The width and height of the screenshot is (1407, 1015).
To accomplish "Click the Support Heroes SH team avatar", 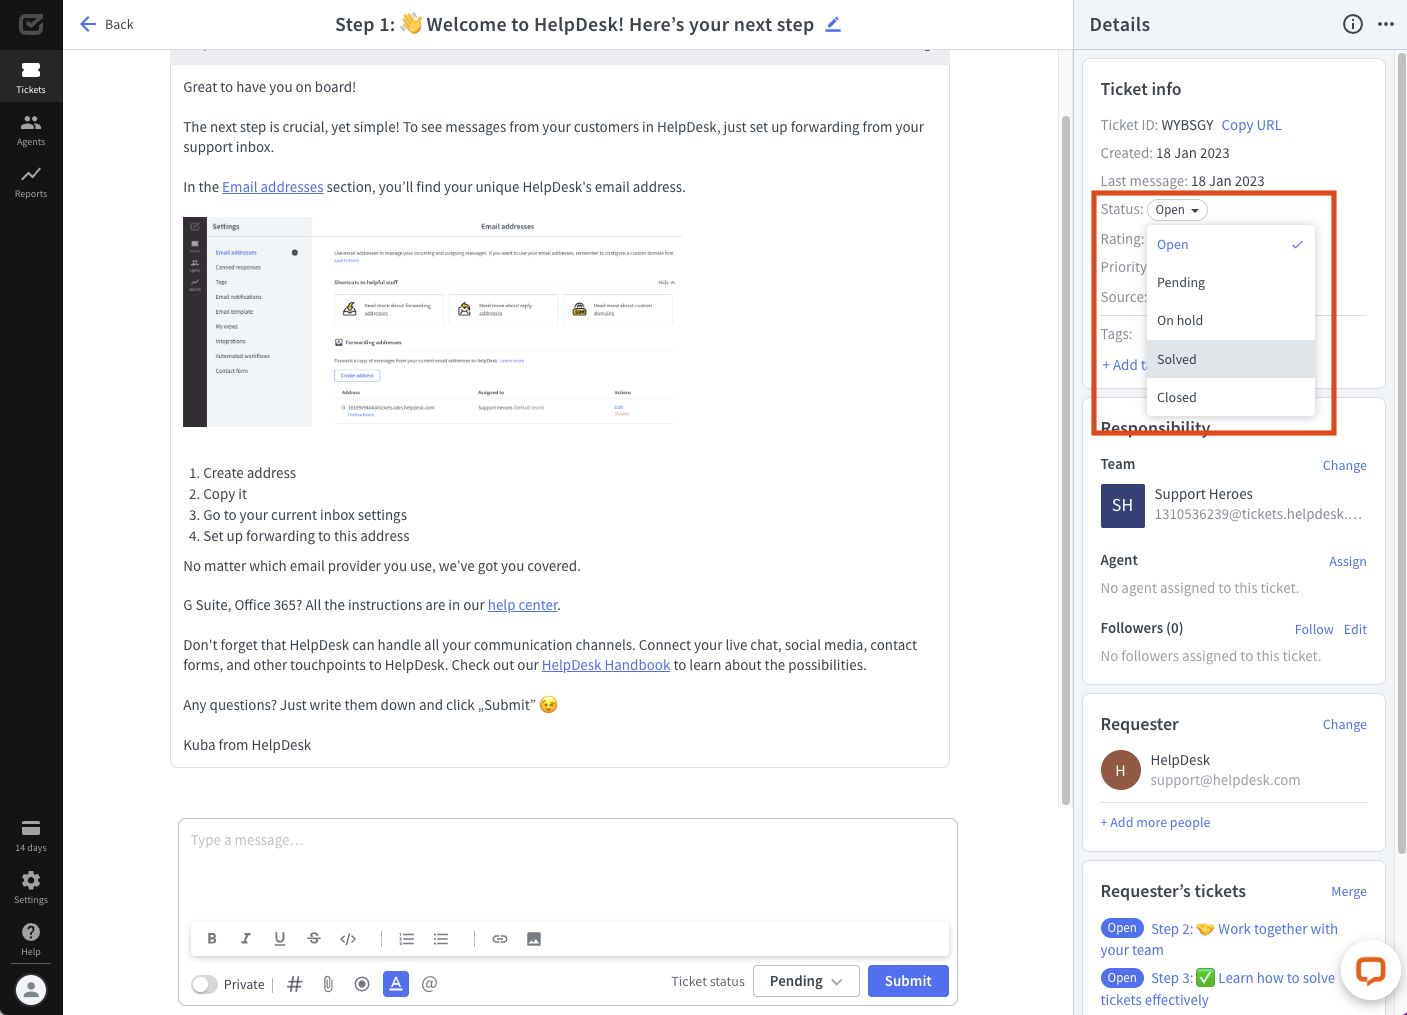I will click(1122, 506).
